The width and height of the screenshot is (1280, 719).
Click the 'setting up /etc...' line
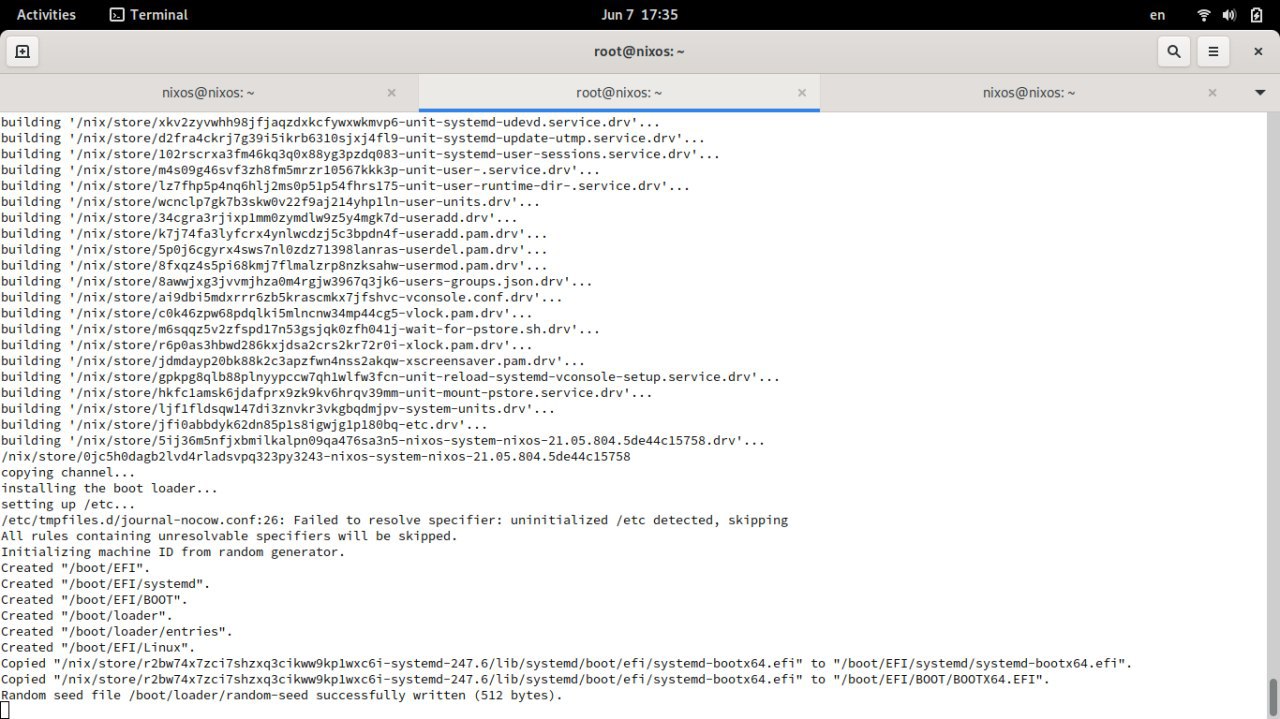(x=68, y=504)
